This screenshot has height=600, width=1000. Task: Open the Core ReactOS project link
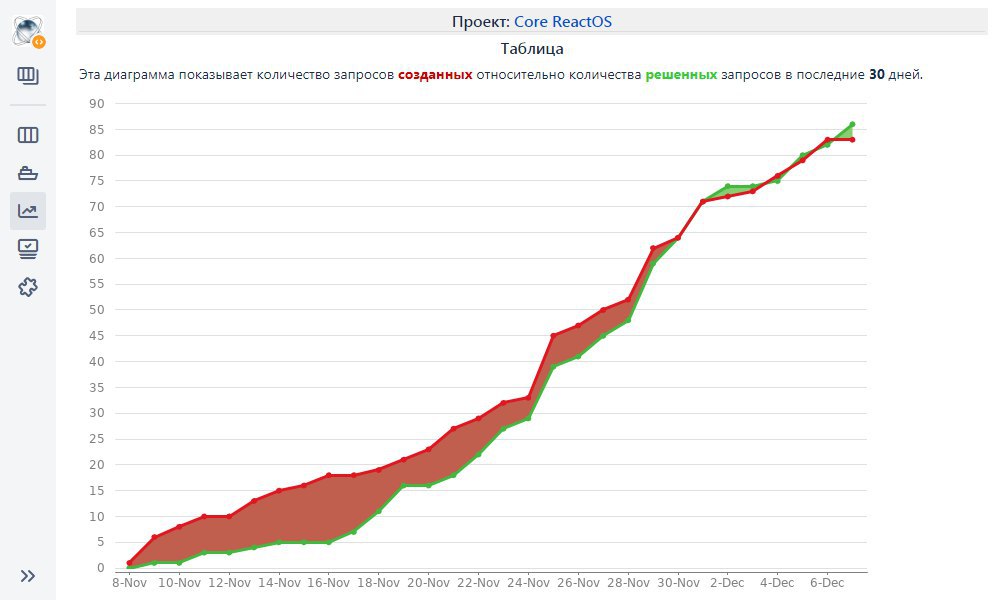pos(562,22)
